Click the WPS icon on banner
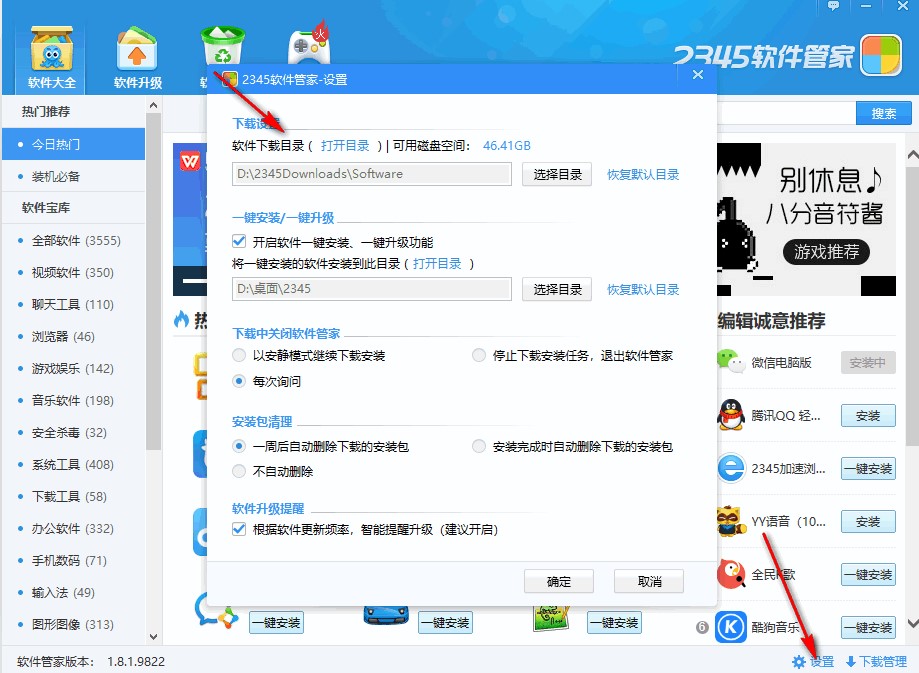 (x=189, y=161)
